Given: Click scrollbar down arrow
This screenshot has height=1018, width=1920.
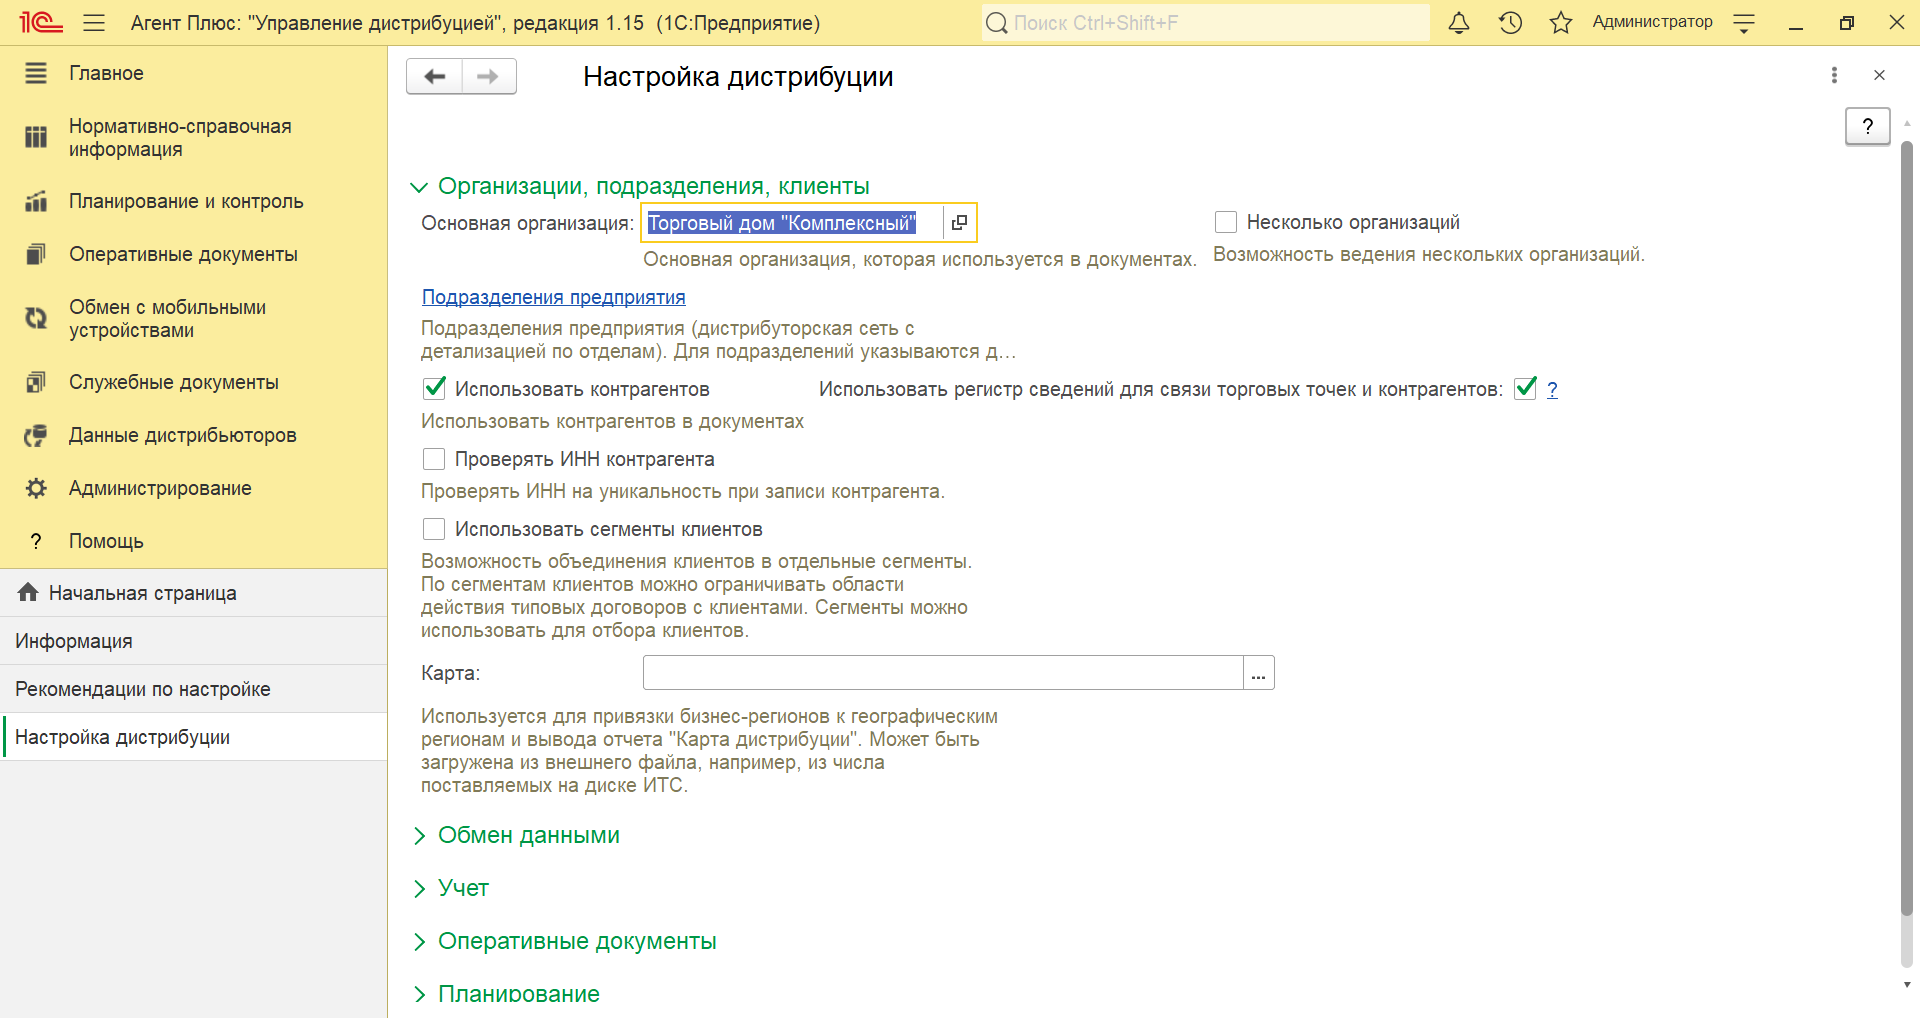Looking at the screenshot, I should coord(1907,985).
